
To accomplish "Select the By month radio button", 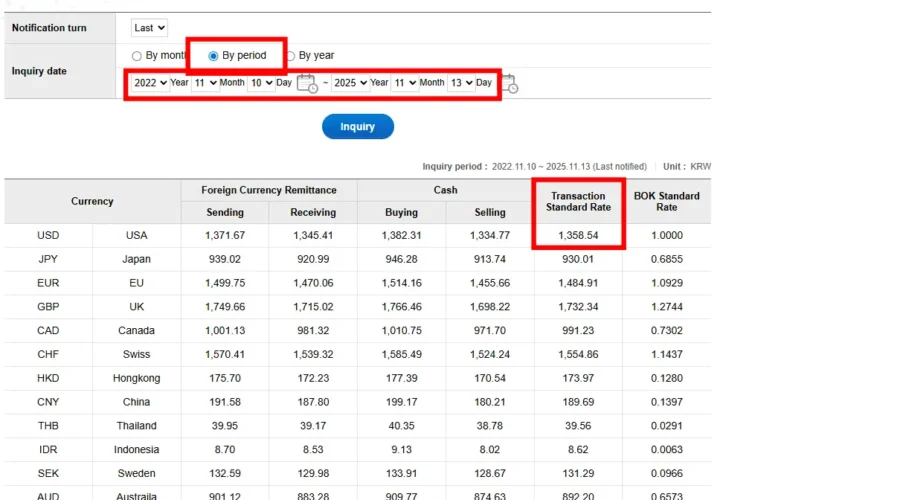I will click(x=138, y=56).
